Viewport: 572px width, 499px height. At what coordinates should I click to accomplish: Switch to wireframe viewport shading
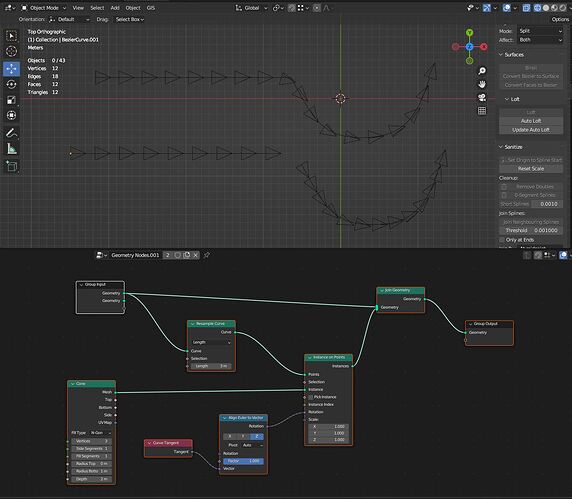pyautogui.click(x=537, y=8)
